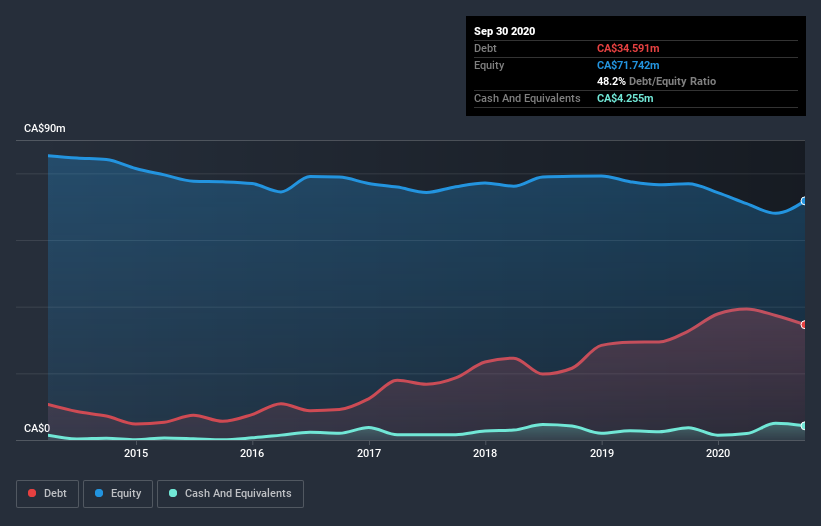
Task: Click the blue Equity endpoint marker on chart
Action: point(803,201)
